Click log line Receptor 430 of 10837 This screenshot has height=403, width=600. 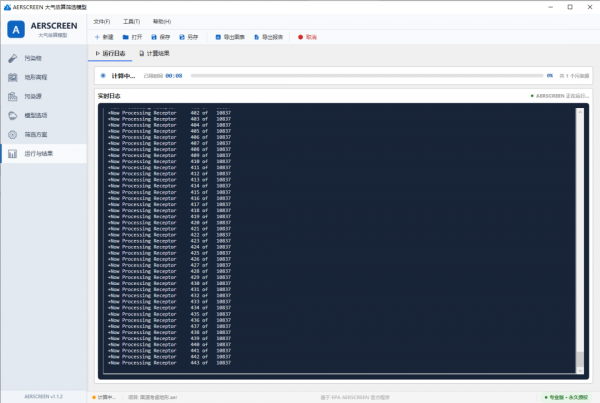(x=170, y=283)
